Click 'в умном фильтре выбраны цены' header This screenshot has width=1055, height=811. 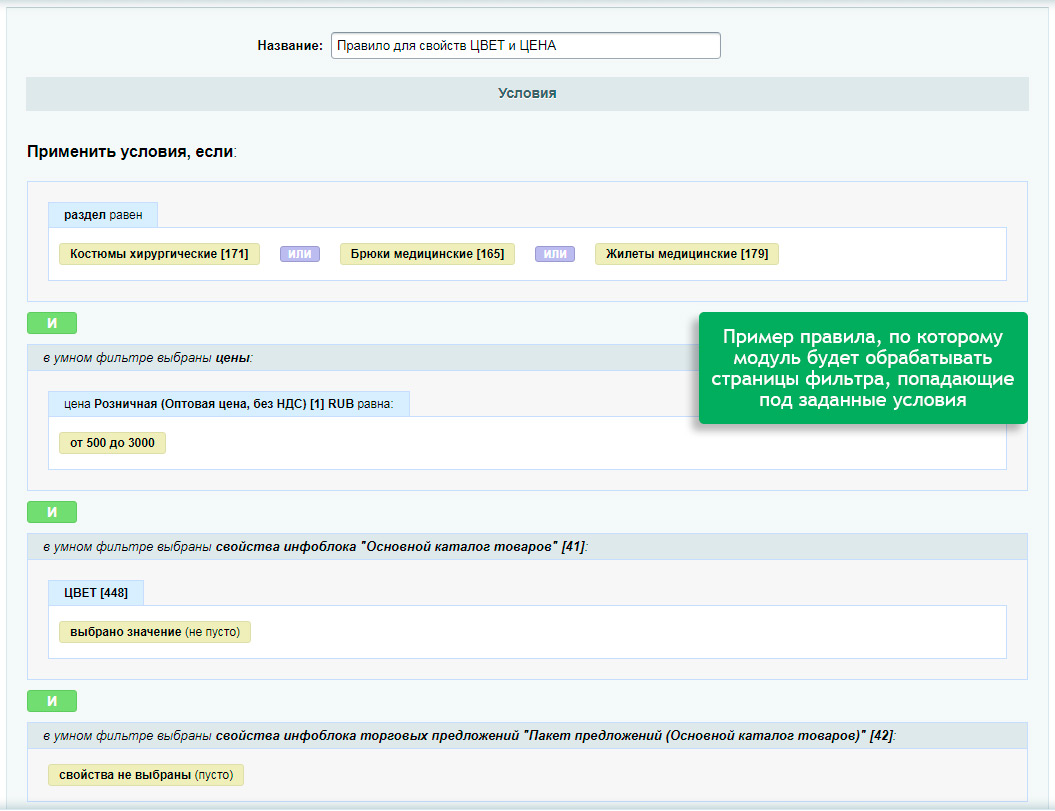coord(148,358)
